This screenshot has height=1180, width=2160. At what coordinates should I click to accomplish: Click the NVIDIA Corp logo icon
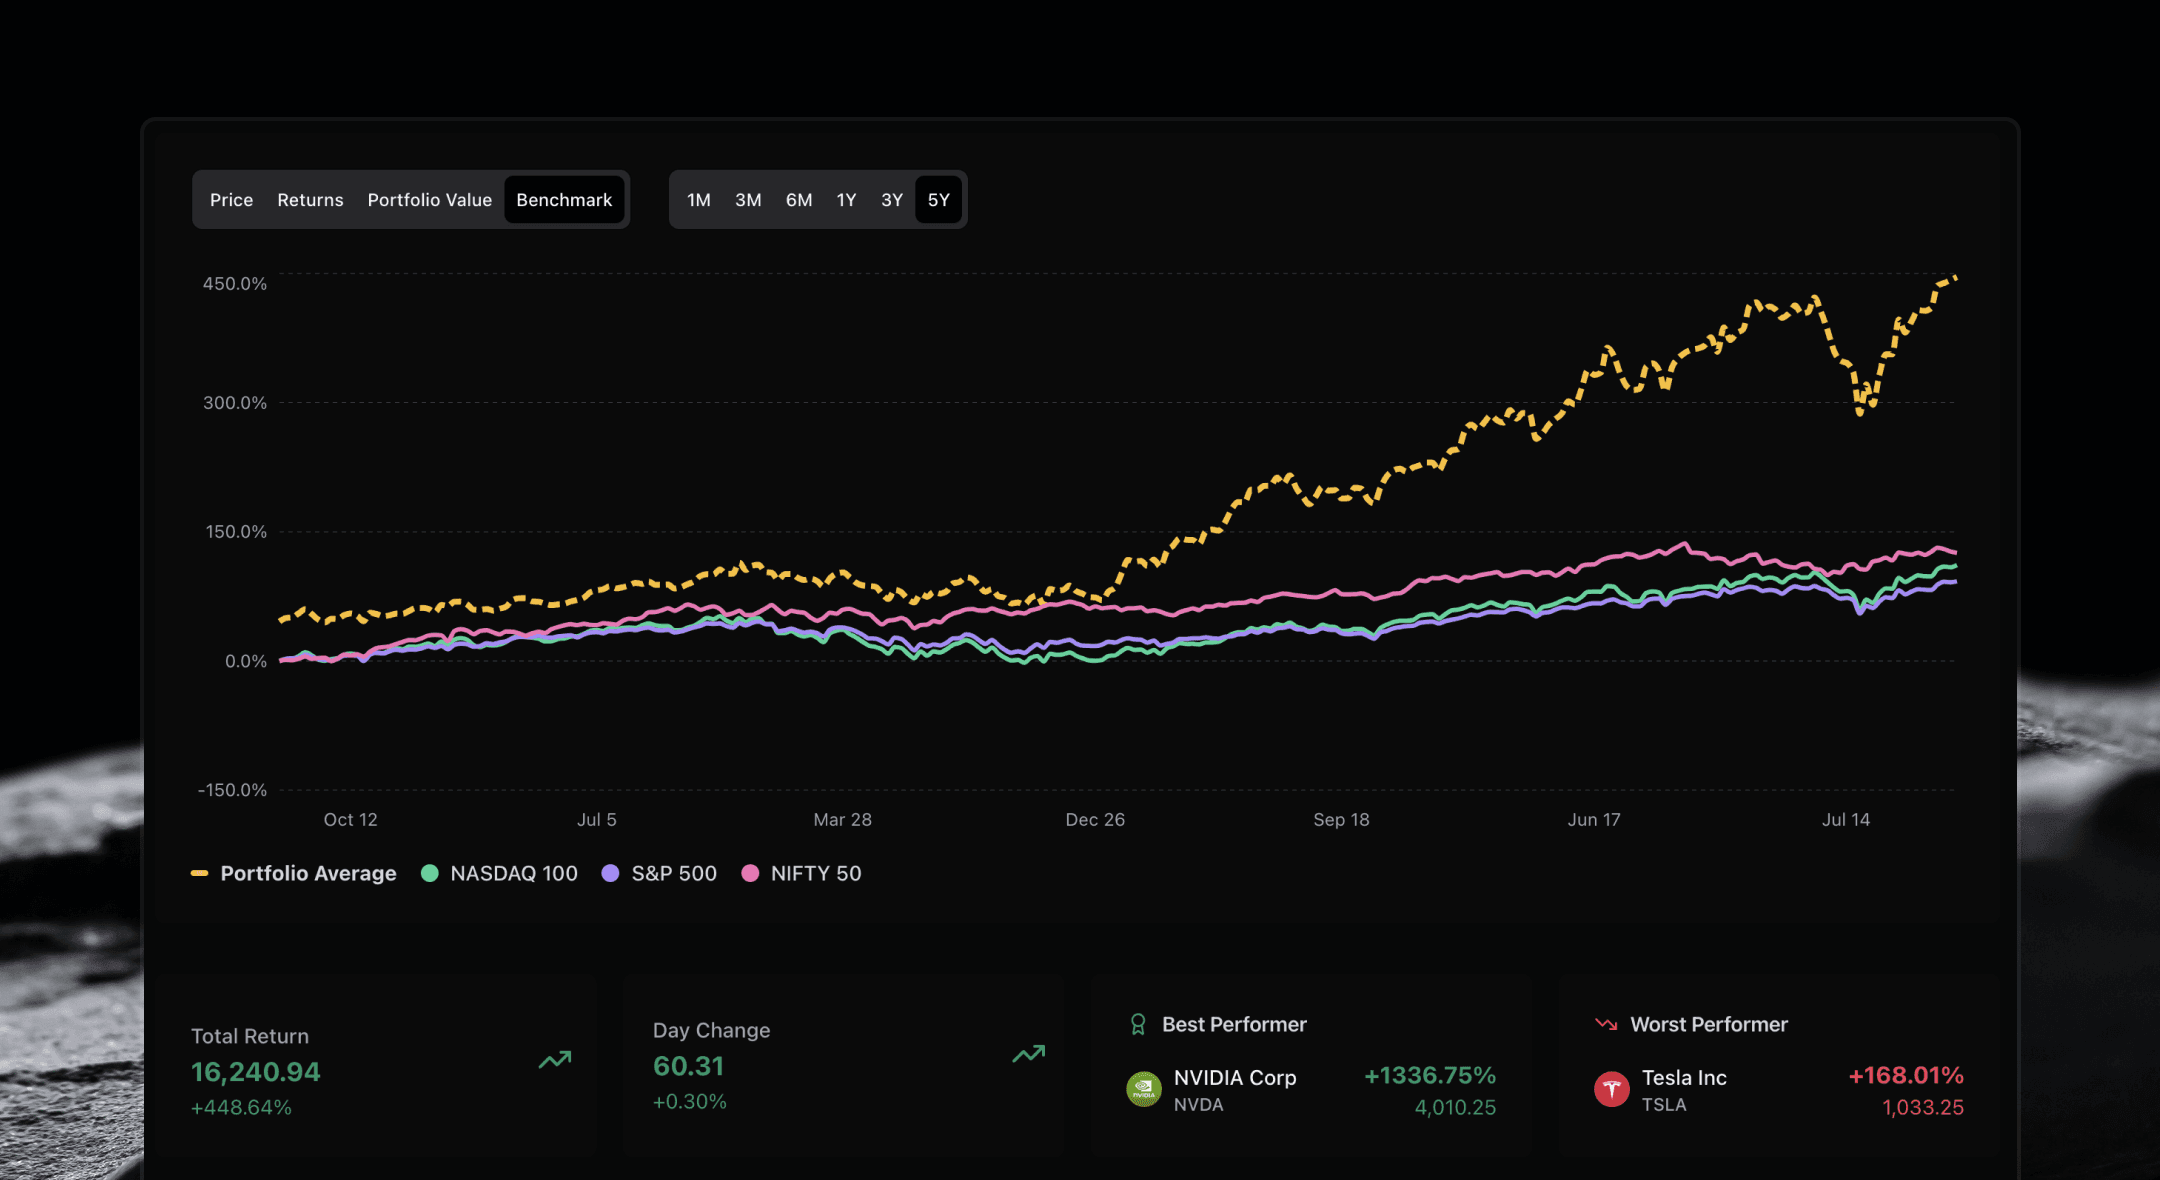click(1144, 1089)
